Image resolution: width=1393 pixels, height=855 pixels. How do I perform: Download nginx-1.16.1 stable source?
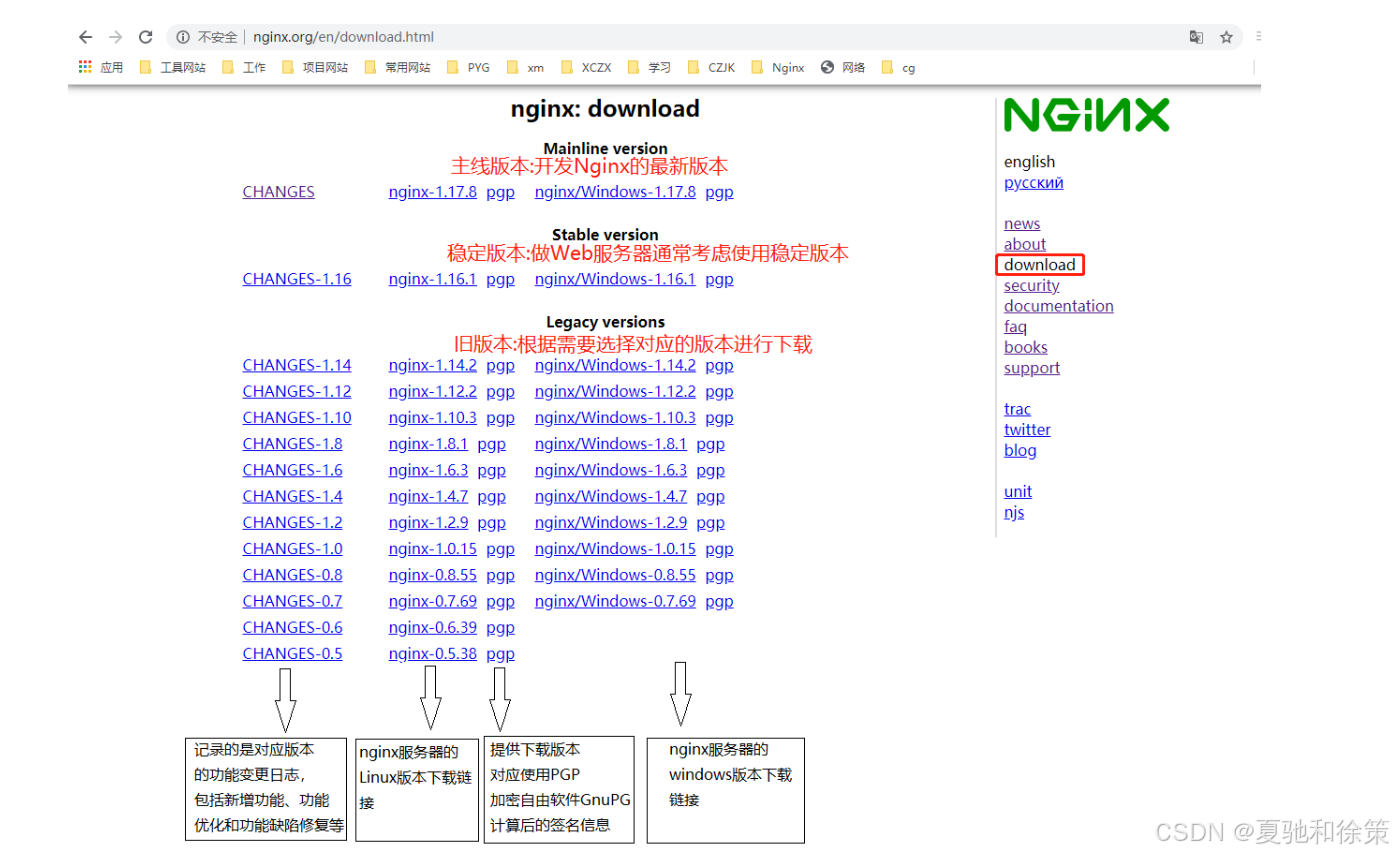pos(432,279)
